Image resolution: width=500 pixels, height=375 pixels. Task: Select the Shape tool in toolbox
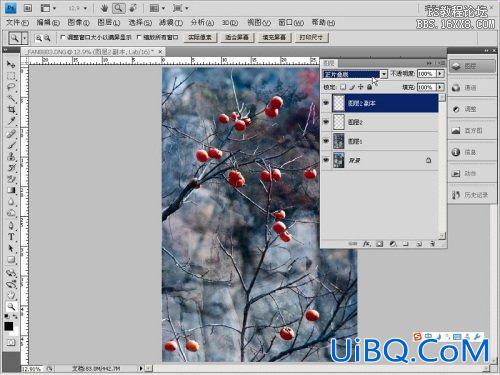click(x=11, y=260)
